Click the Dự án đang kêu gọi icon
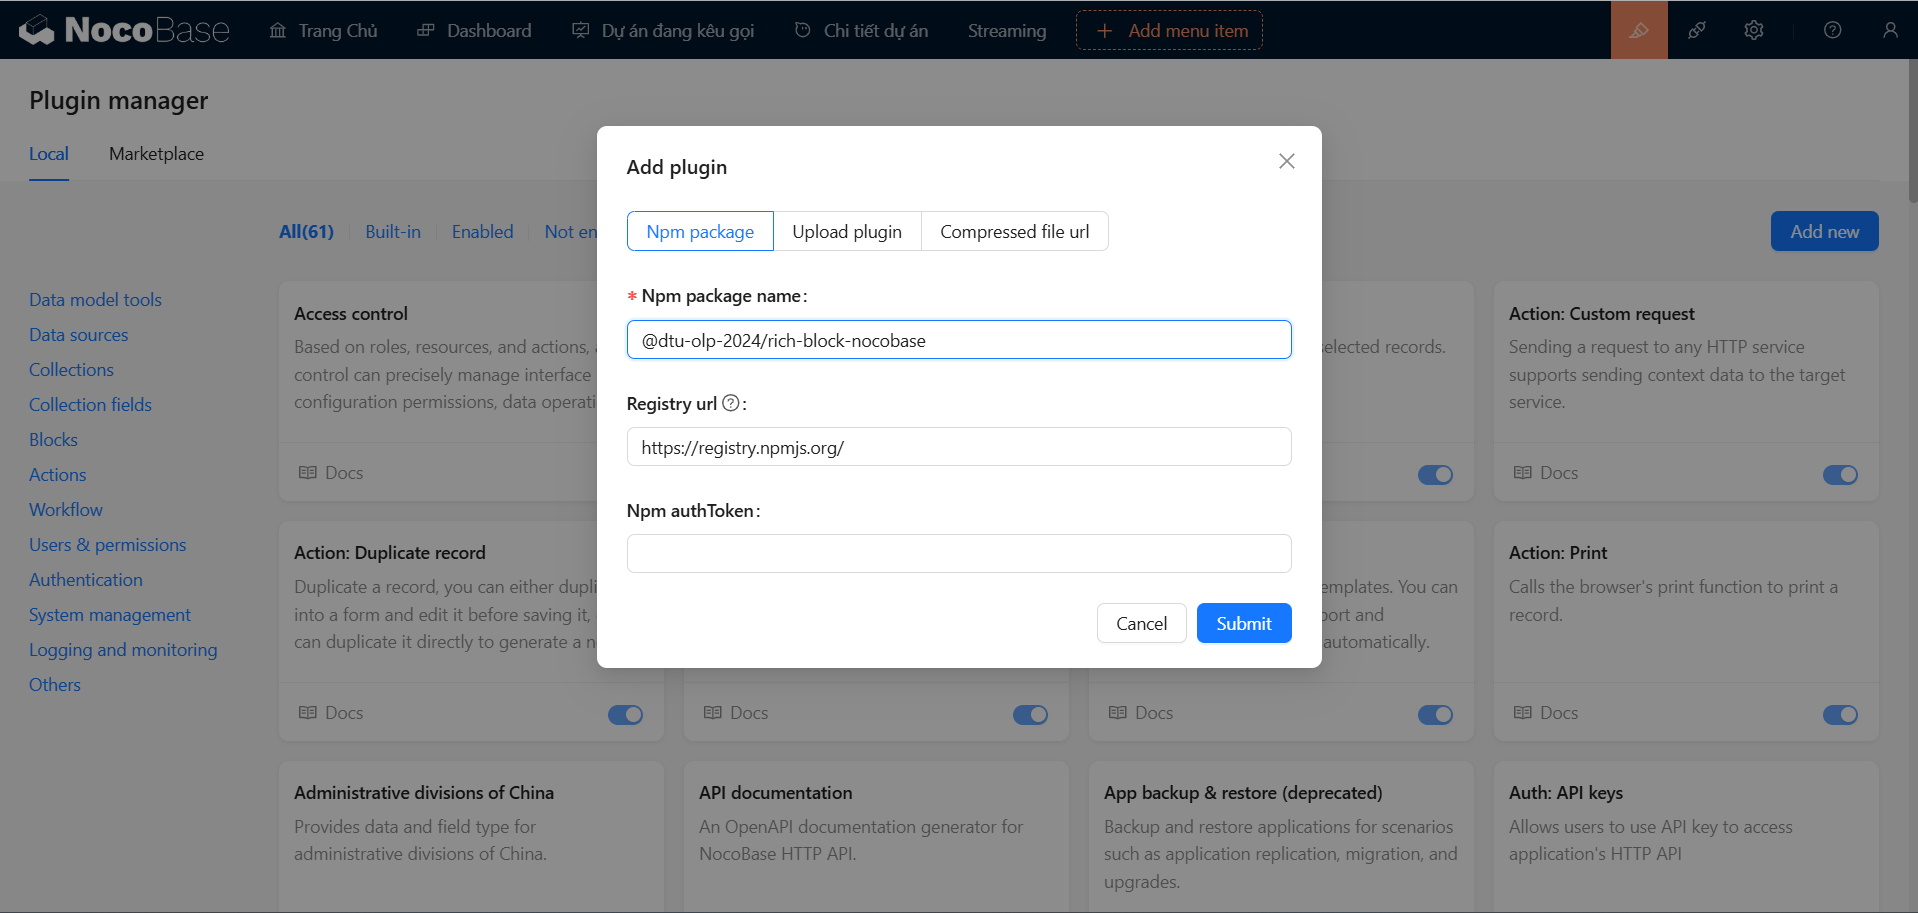The height and width of the screenshot is (913, 1918). pos(580,30)
